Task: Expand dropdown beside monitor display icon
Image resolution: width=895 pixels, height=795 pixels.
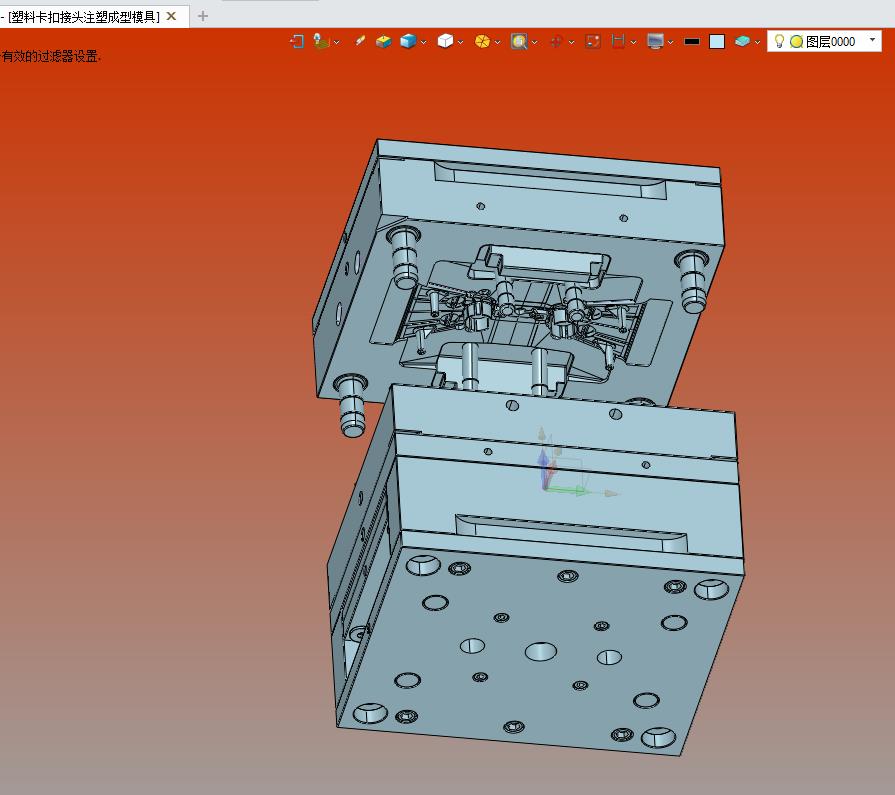Action: pyautogui.click(x=671, y=42)
